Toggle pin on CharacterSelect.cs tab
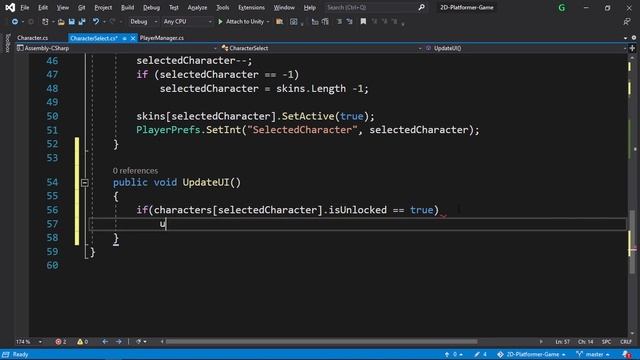 [124, 38]
